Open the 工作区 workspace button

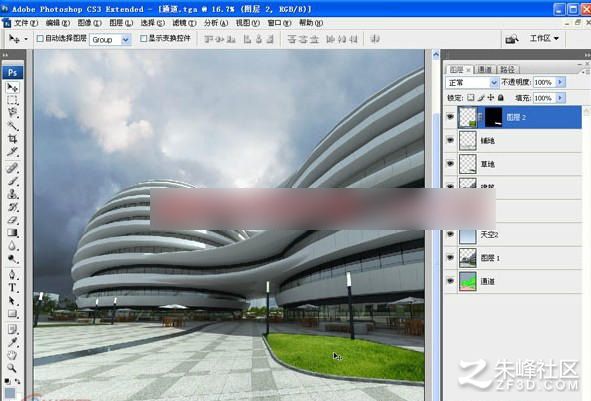click(544, 38)
